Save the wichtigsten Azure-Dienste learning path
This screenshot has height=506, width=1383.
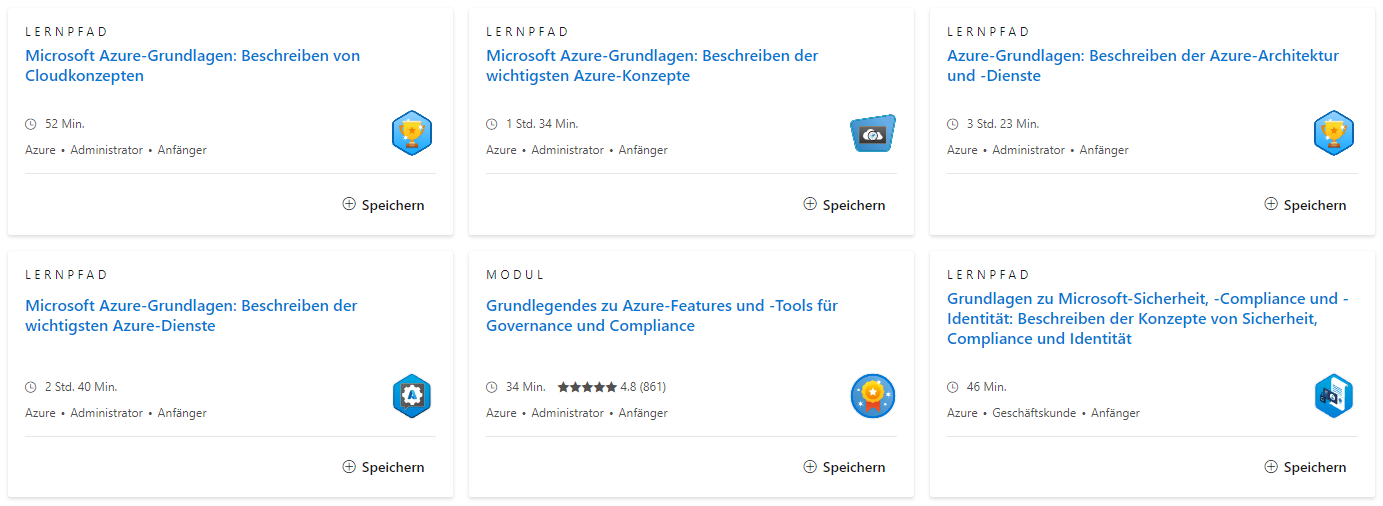click(383, 467)
